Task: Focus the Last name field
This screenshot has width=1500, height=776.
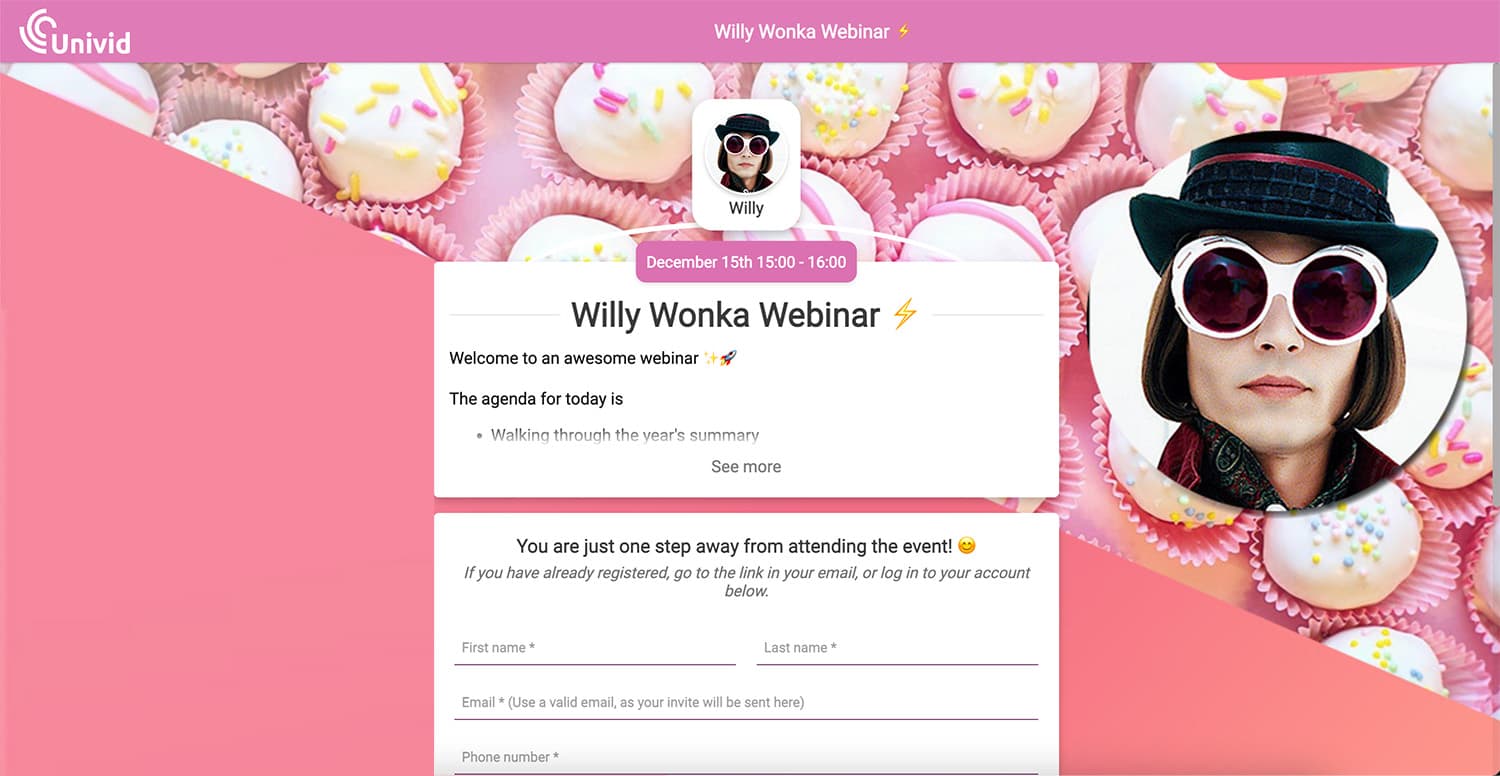Action: coord(897,648)
